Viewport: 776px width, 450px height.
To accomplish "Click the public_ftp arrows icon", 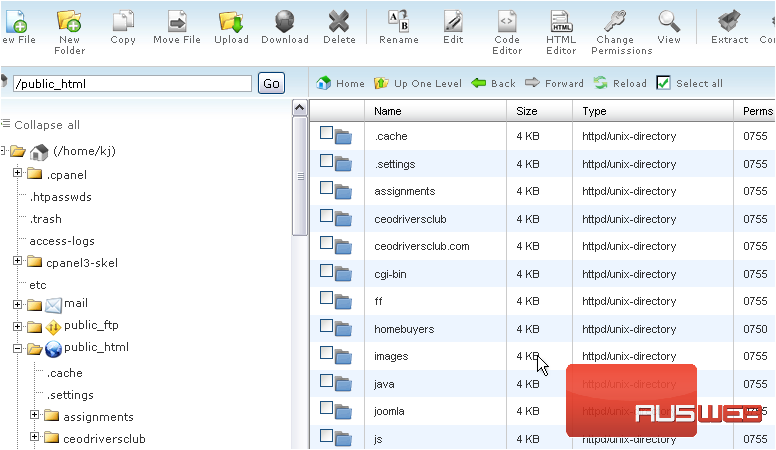I will tap(53, 327).
